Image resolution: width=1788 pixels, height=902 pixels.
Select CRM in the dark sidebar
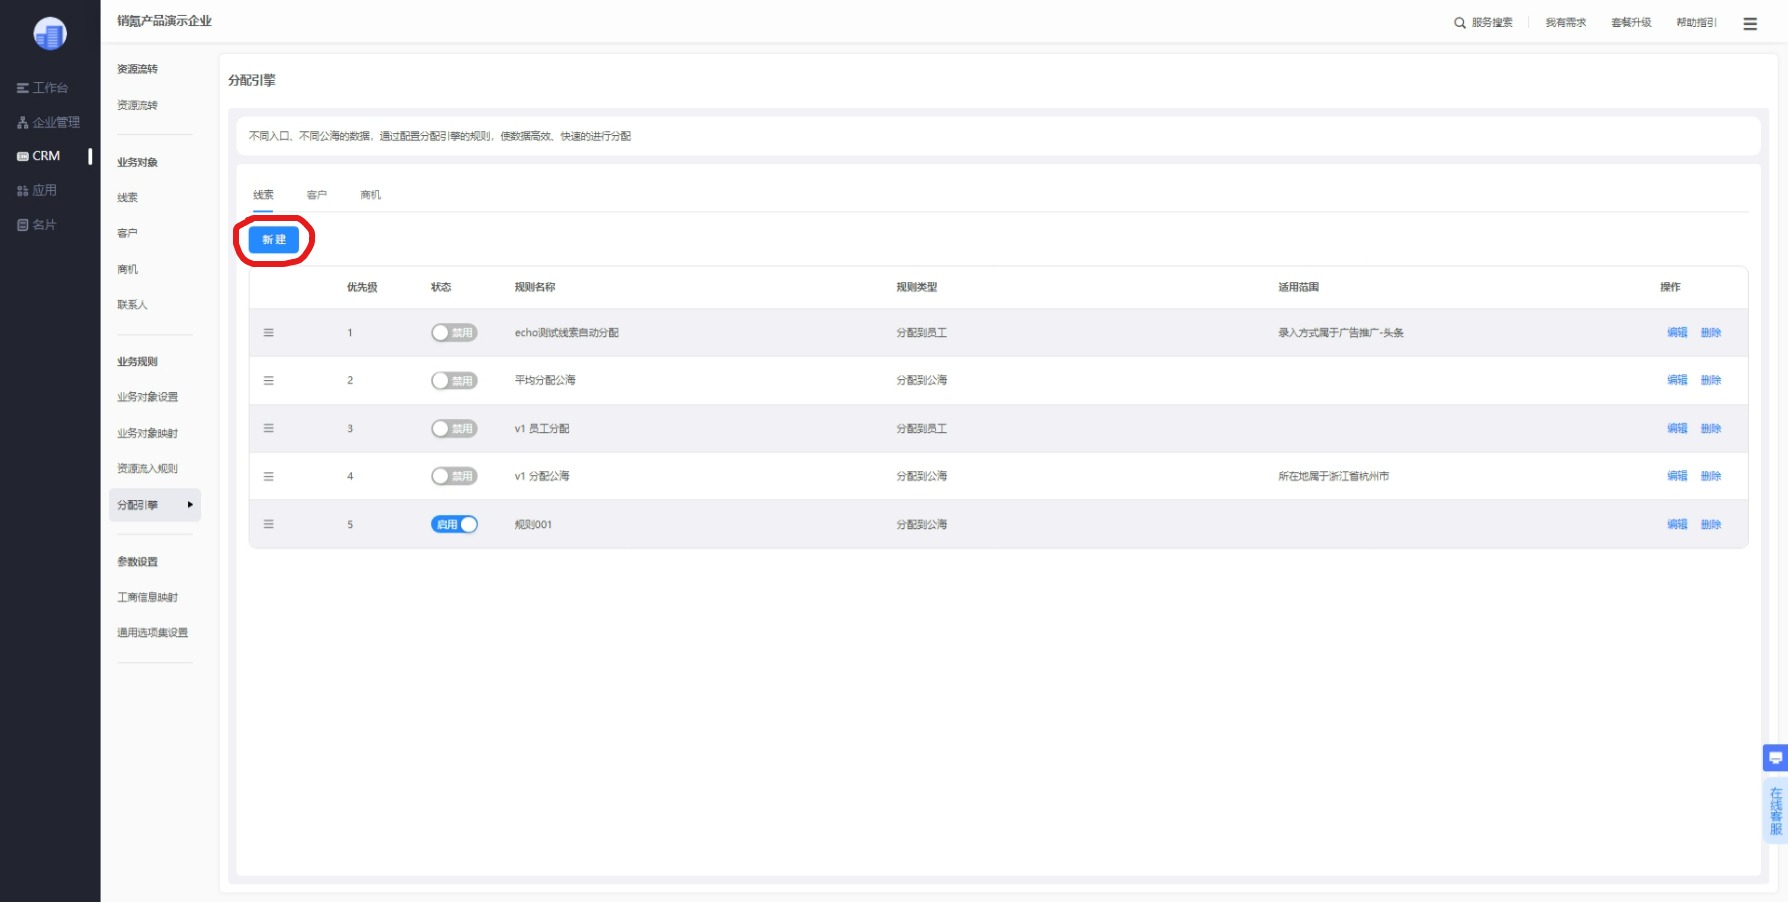point(39,156)
